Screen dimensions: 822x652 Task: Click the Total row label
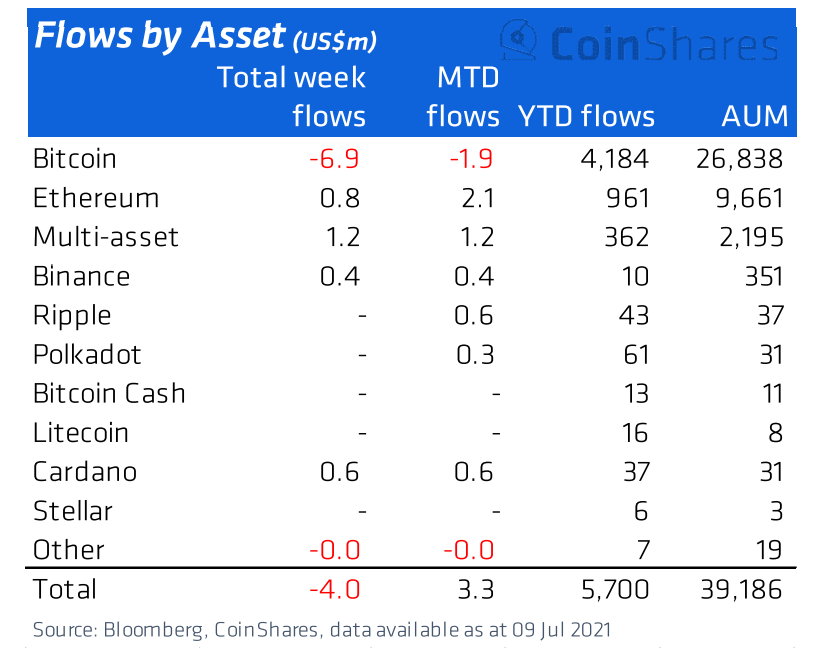[x=65, y=588]
